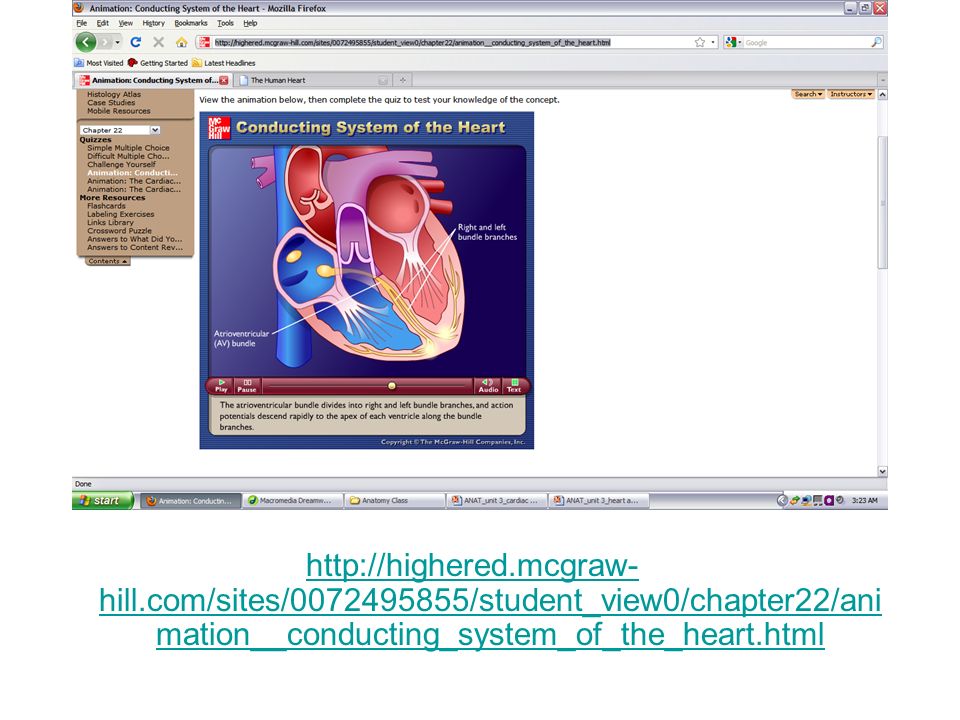Open the Instructors dropdown
Viewport: 960px width, 720px height.
tap(850, 94)
